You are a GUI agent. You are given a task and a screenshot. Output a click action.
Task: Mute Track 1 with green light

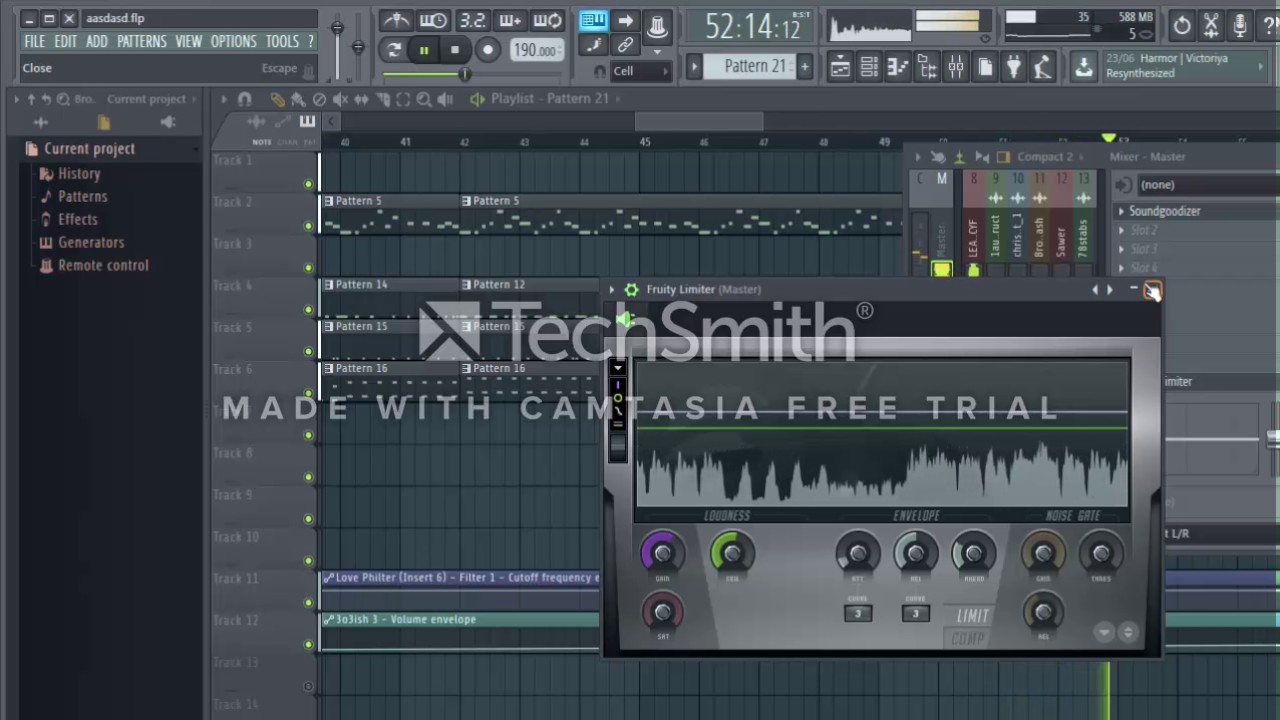click(x=308, y=184)
